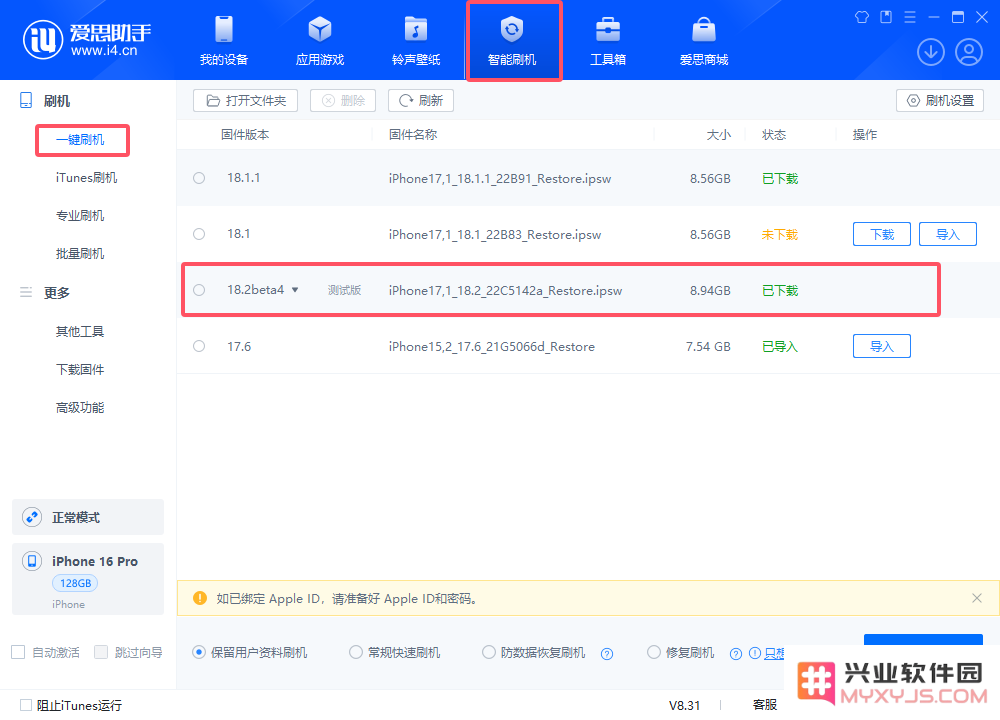Click the title bar menu lines icon
The image size is (1000, 720).
click(x=910, y=17)
